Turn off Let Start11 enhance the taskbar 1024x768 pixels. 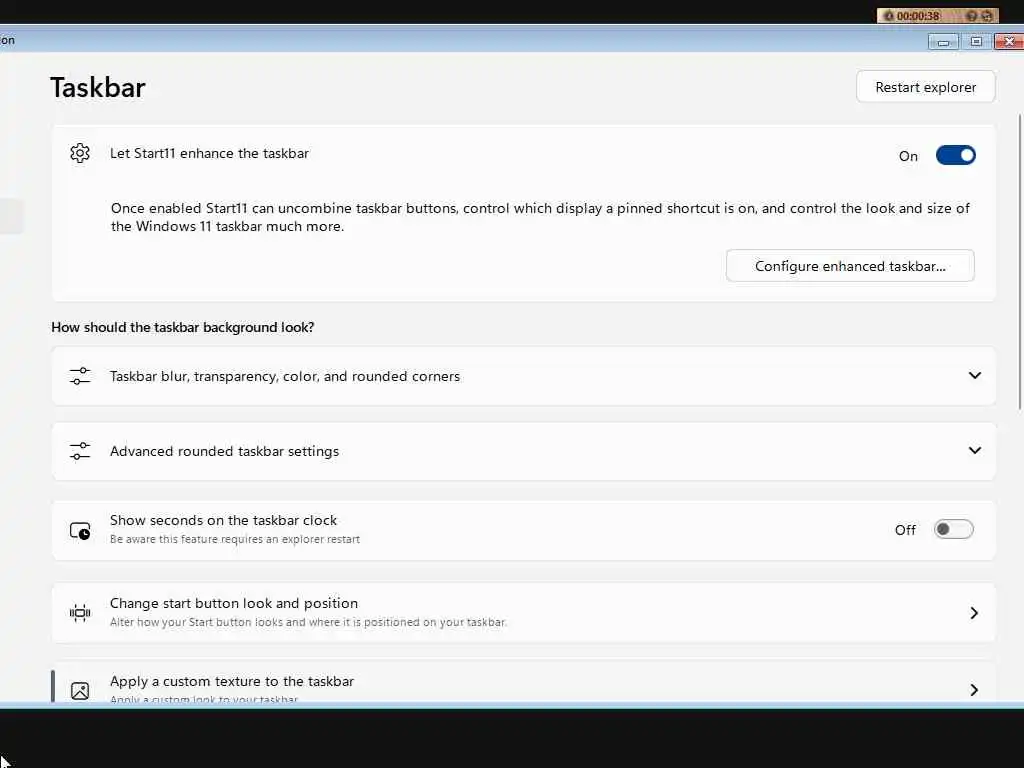[955, 155]
